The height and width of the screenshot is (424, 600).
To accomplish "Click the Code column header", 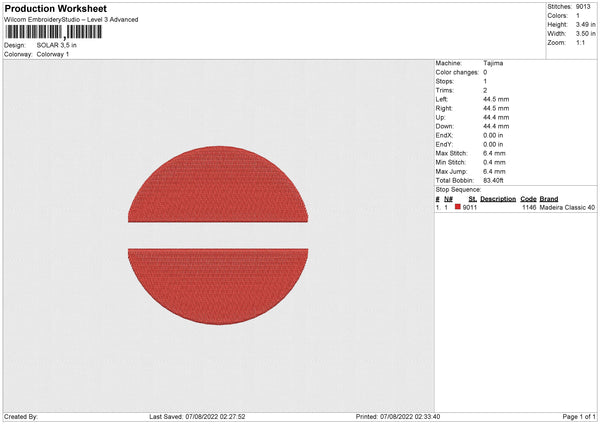I will [x=528, y=198].
